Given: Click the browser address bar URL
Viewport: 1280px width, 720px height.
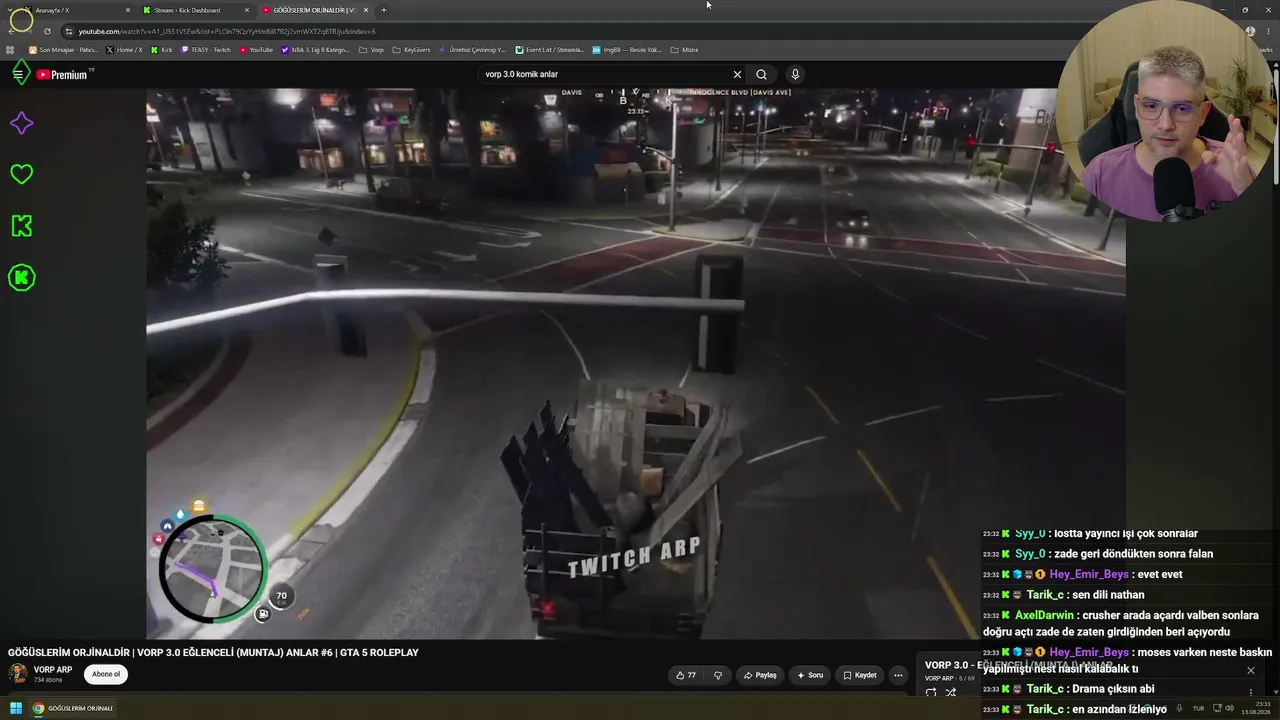Looking at the screenshot, I should point(227,31).
